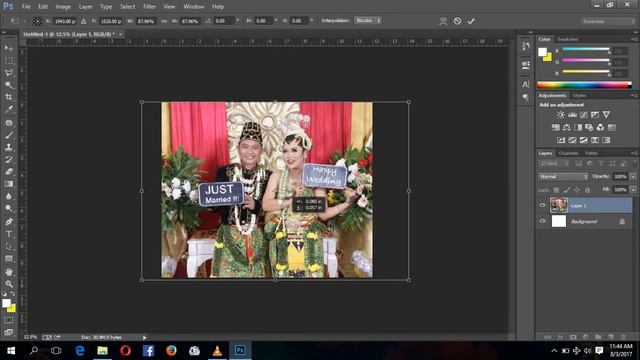
Task: Toggle lock all padlock icon
Action: point(587,190)
